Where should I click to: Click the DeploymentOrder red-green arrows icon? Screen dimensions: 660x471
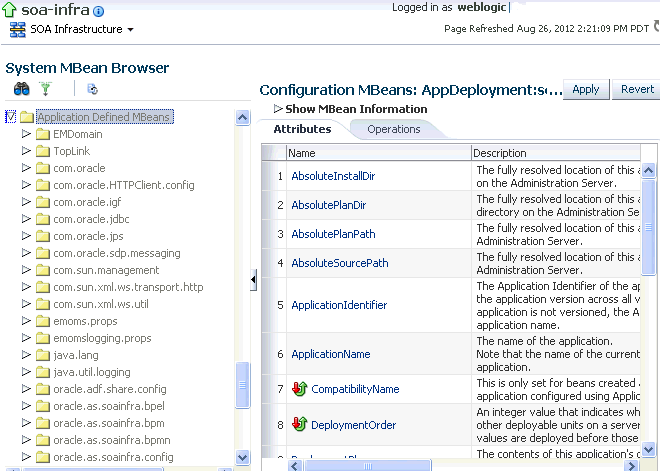click(x=299, y=424)
